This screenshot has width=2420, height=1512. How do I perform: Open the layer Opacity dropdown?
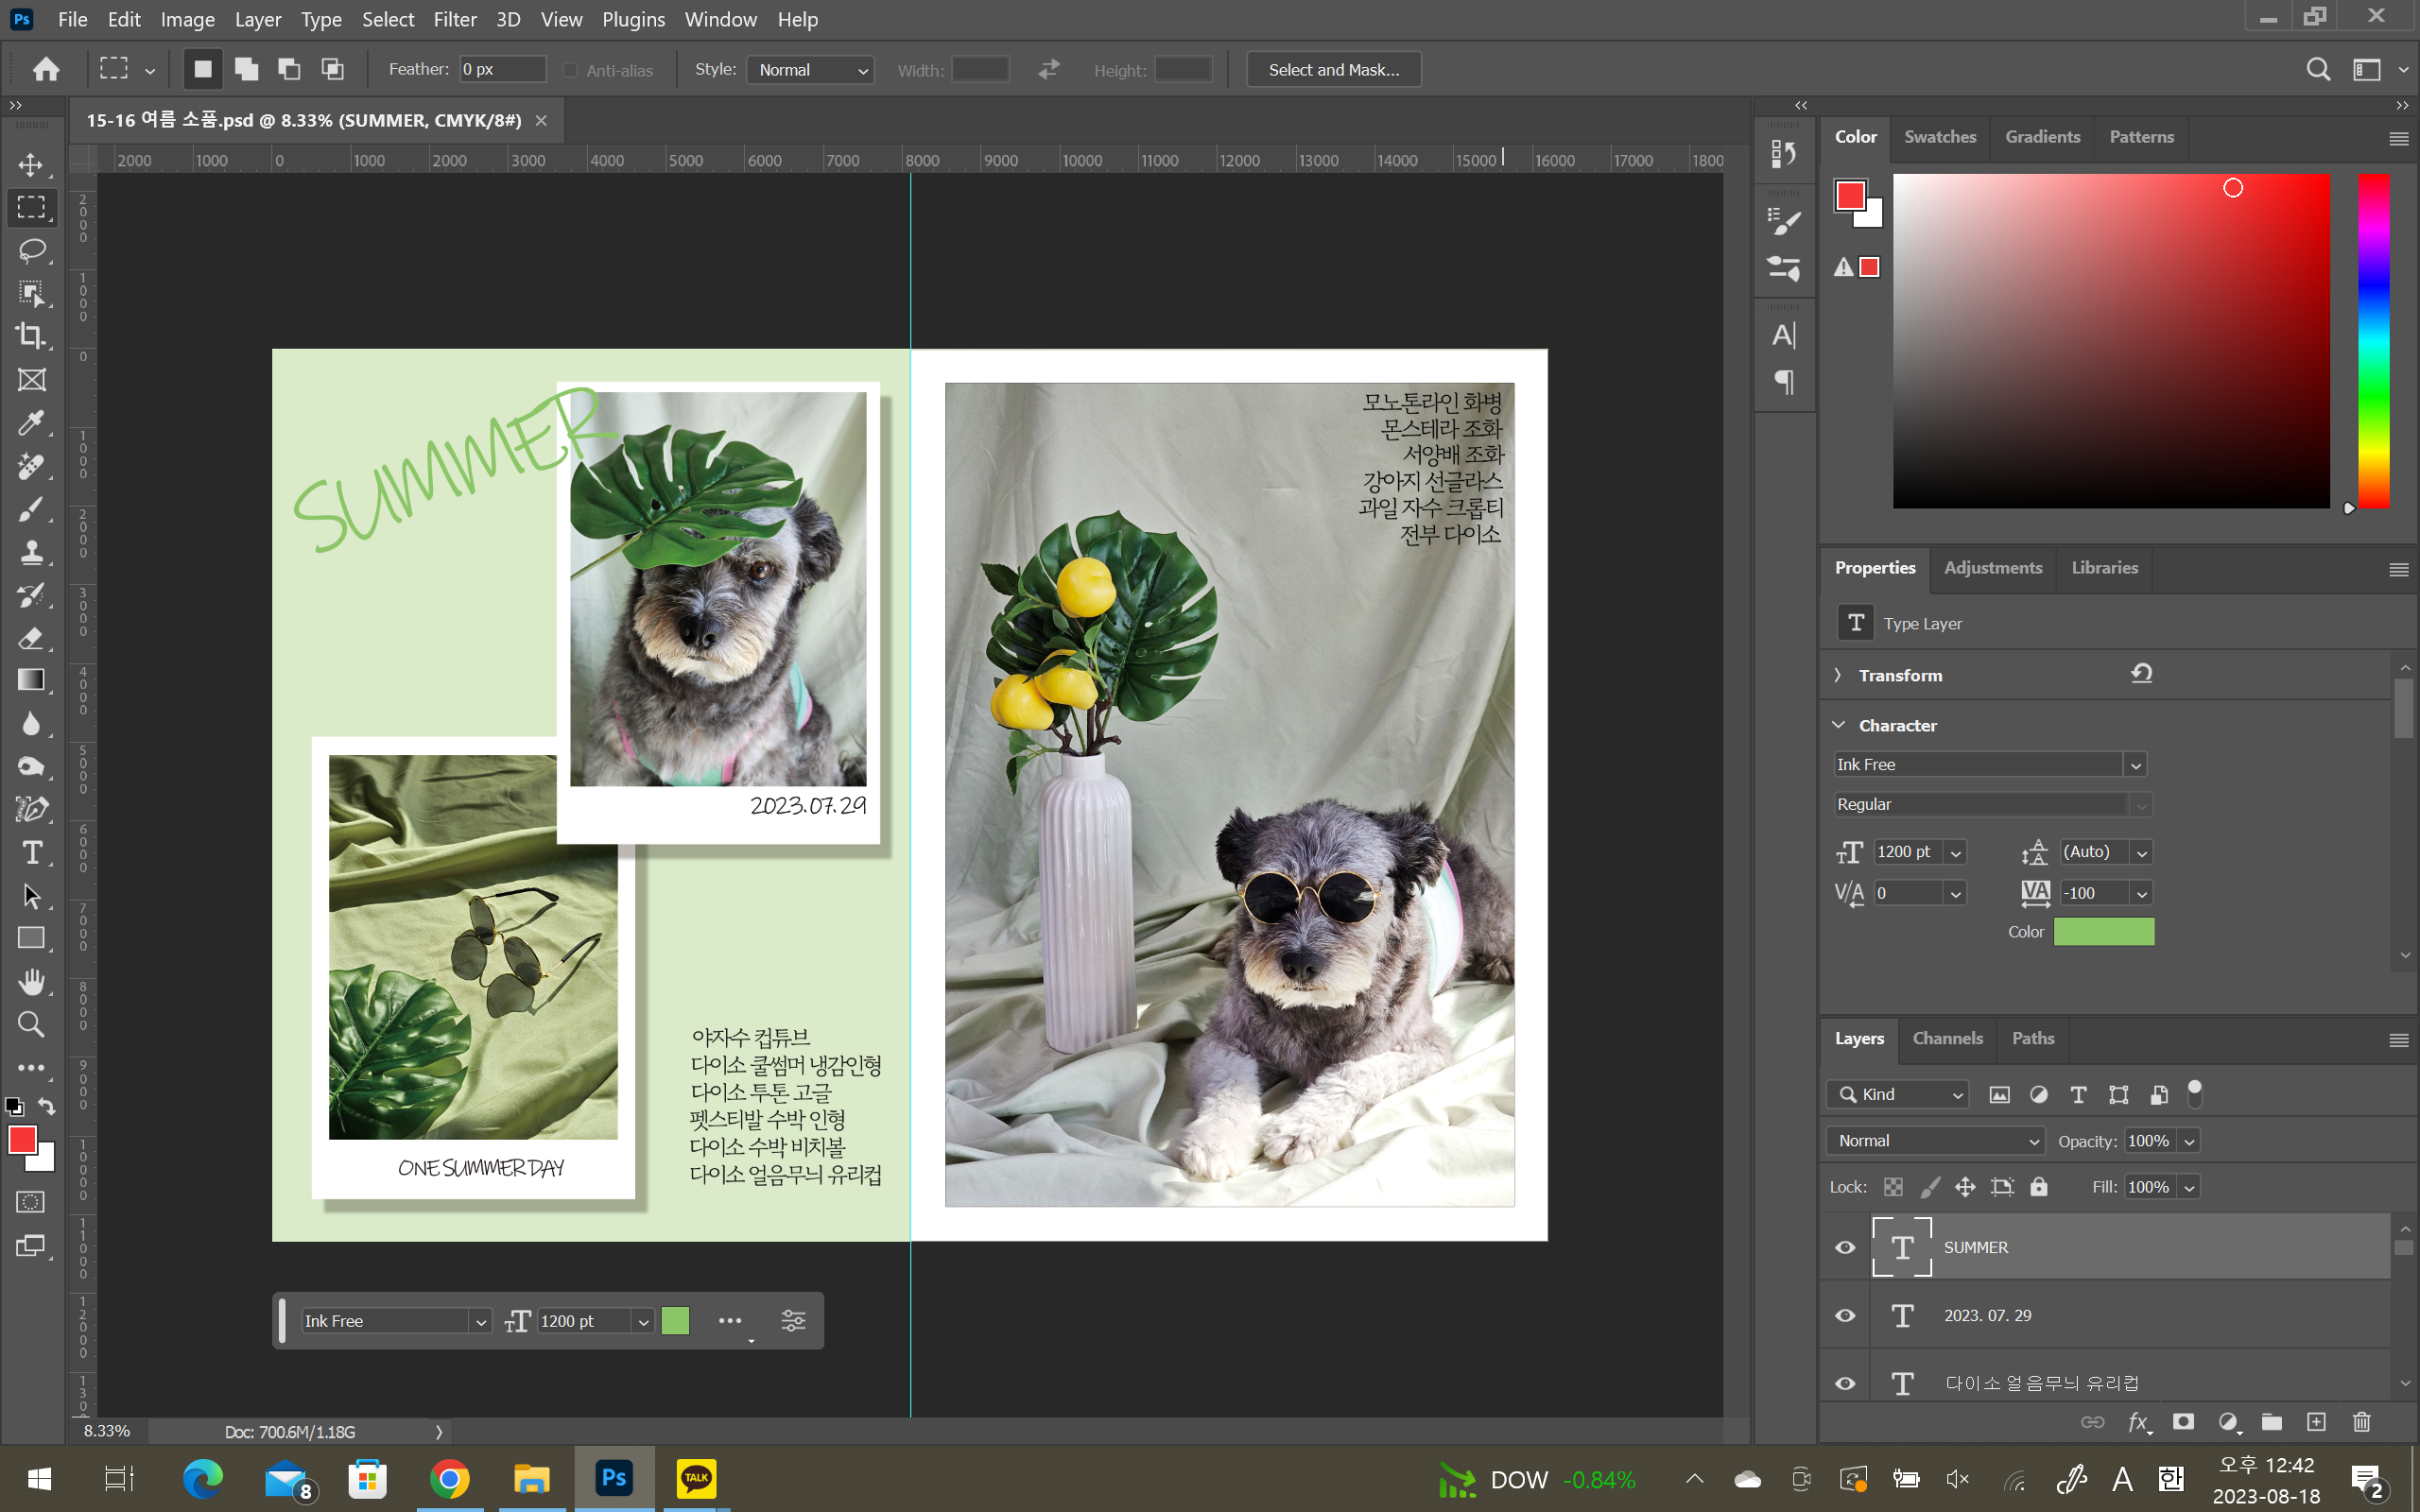click(2189, 1141)
